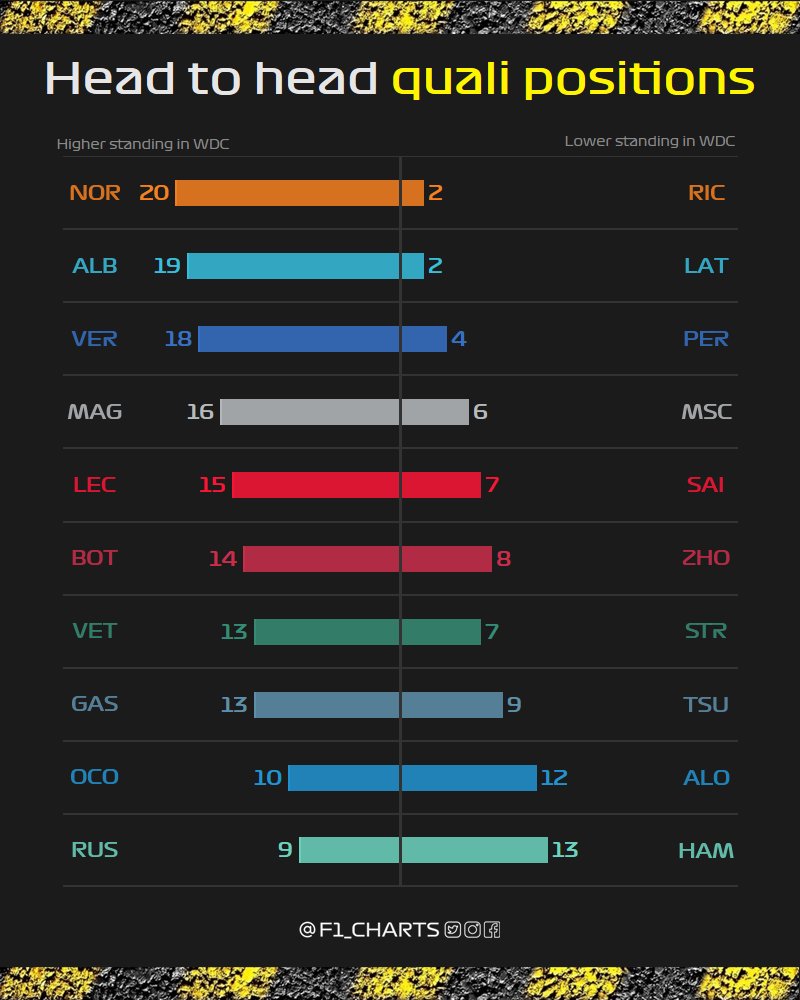Viewport: 800px width, 1000px height.
Task: Select the yellow 'quali positions' title text
Action: pos(574,80)
